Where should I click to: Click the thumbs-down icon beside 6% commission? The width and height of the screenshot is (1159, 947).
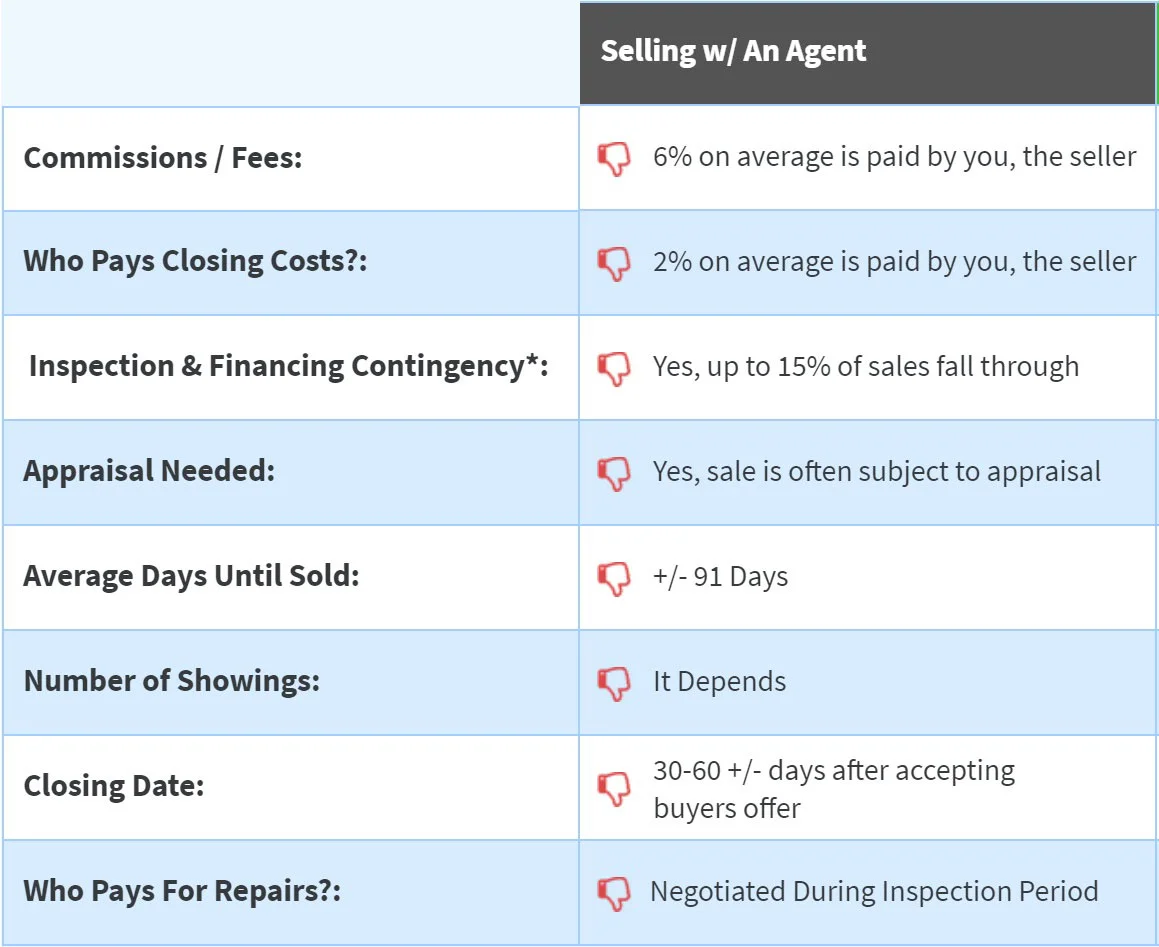click(614, 159)
